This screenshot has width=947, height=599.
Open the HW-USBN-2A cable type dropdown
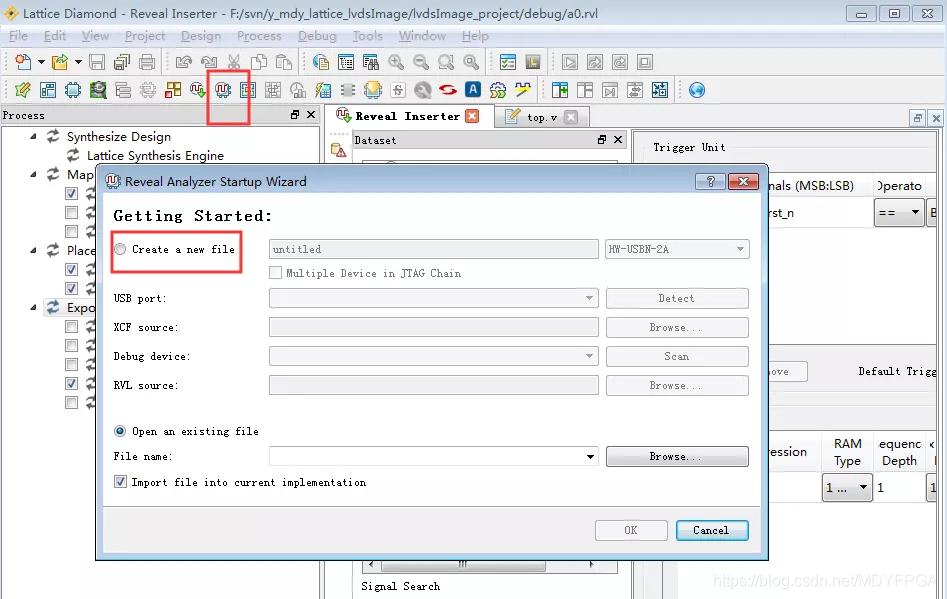pos(677,249)
